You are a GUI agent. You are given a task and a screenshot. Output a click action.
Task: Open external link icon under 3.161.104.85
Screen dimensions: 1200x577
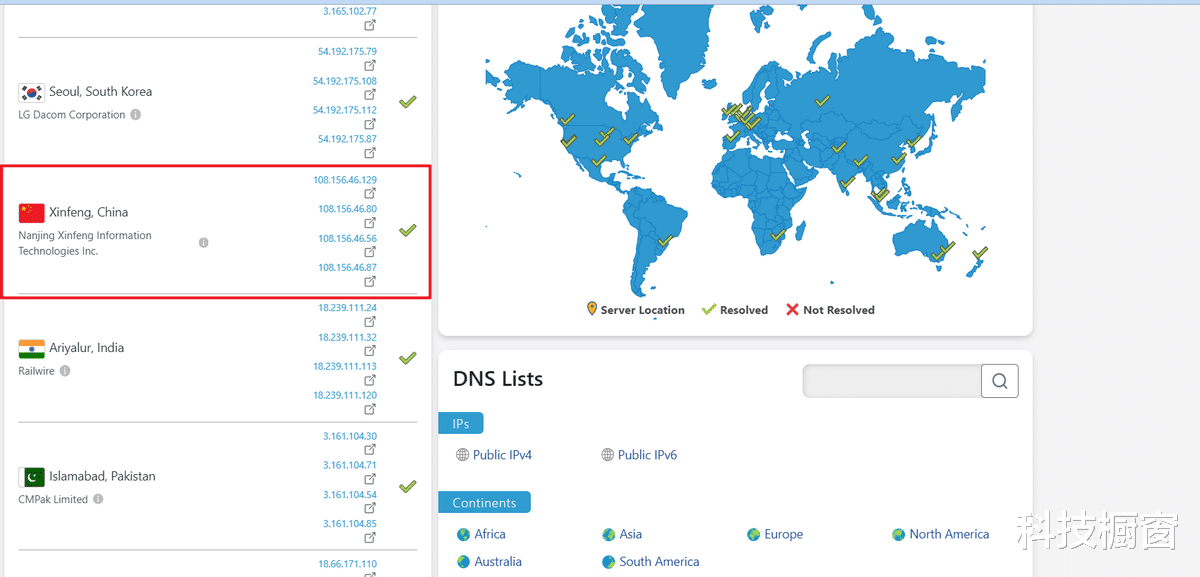[x=370, y=537]
